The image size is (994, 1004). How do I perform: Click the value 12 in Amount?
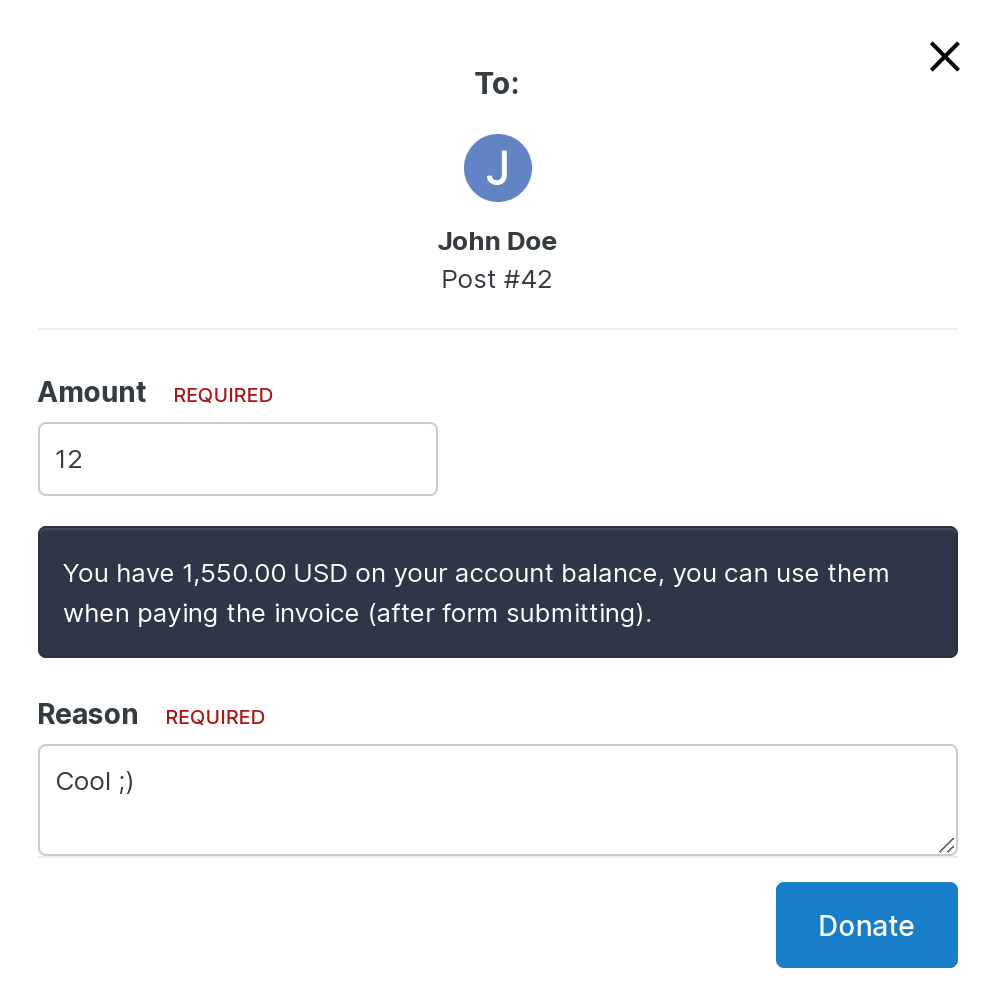click(69, 459)
